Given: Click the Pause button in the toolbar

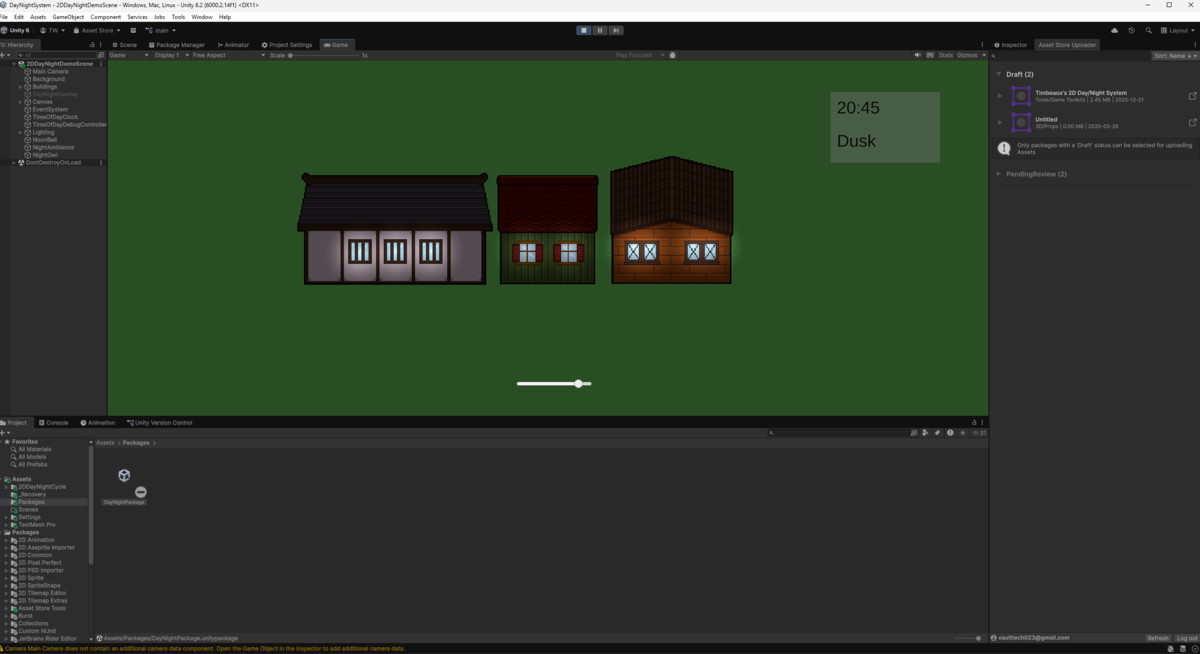Looking at the screenshot, I should coord(600,30).
